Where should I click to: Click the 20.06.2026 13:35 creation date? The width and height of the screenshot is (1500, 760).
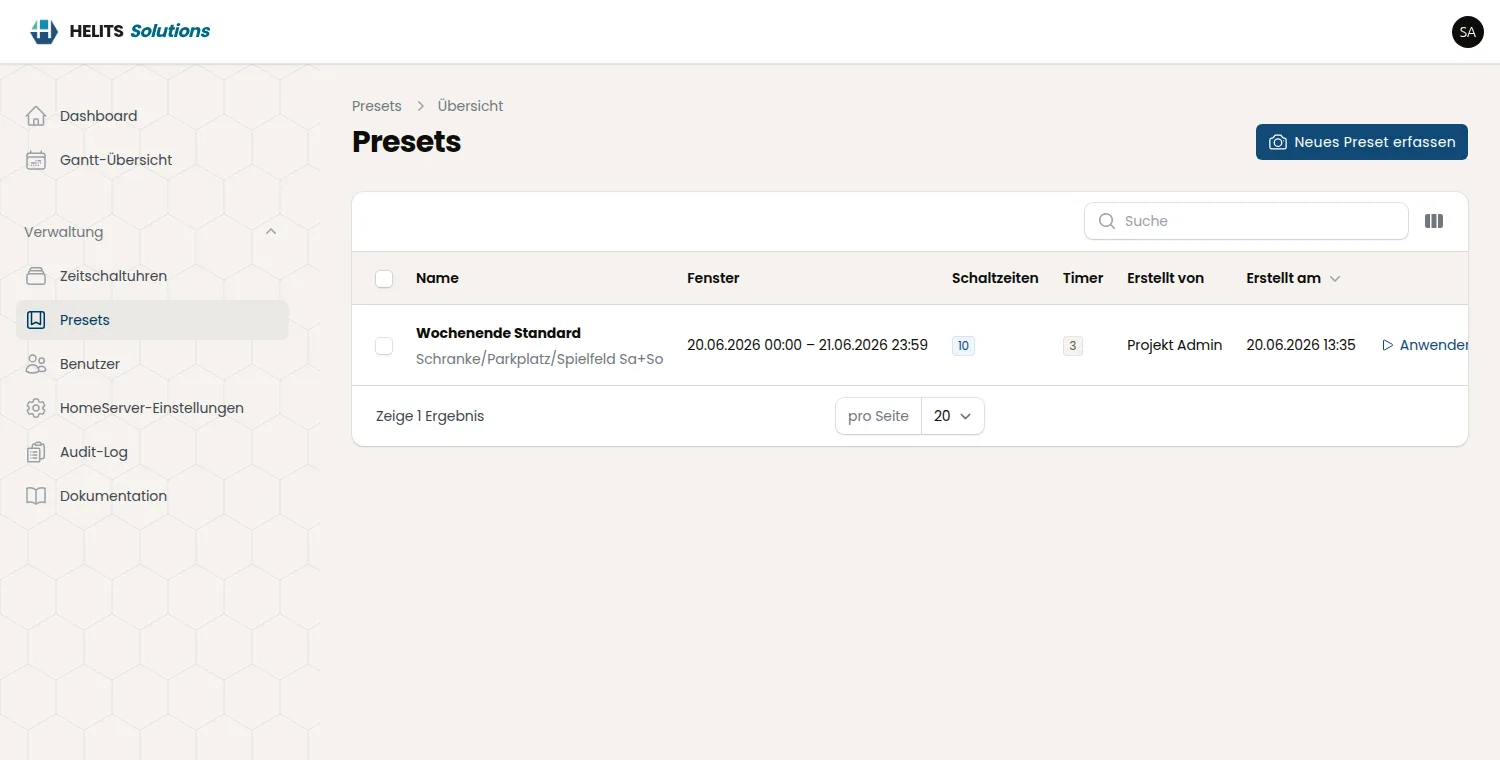pos(1301,345)
